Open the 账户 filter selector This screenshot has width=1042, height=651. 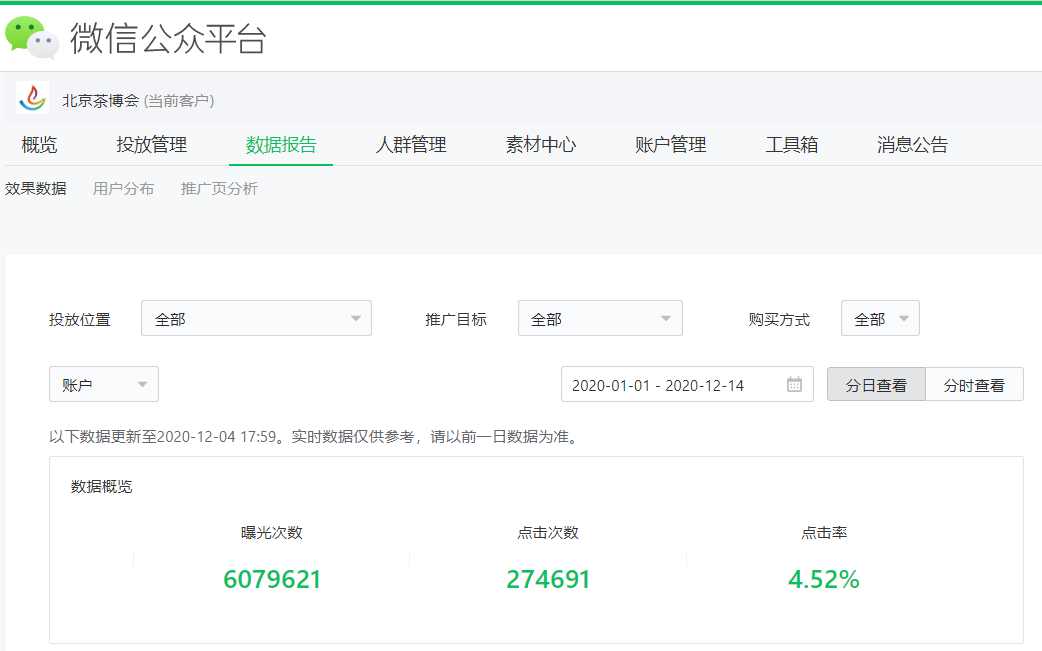click(103, 384)
